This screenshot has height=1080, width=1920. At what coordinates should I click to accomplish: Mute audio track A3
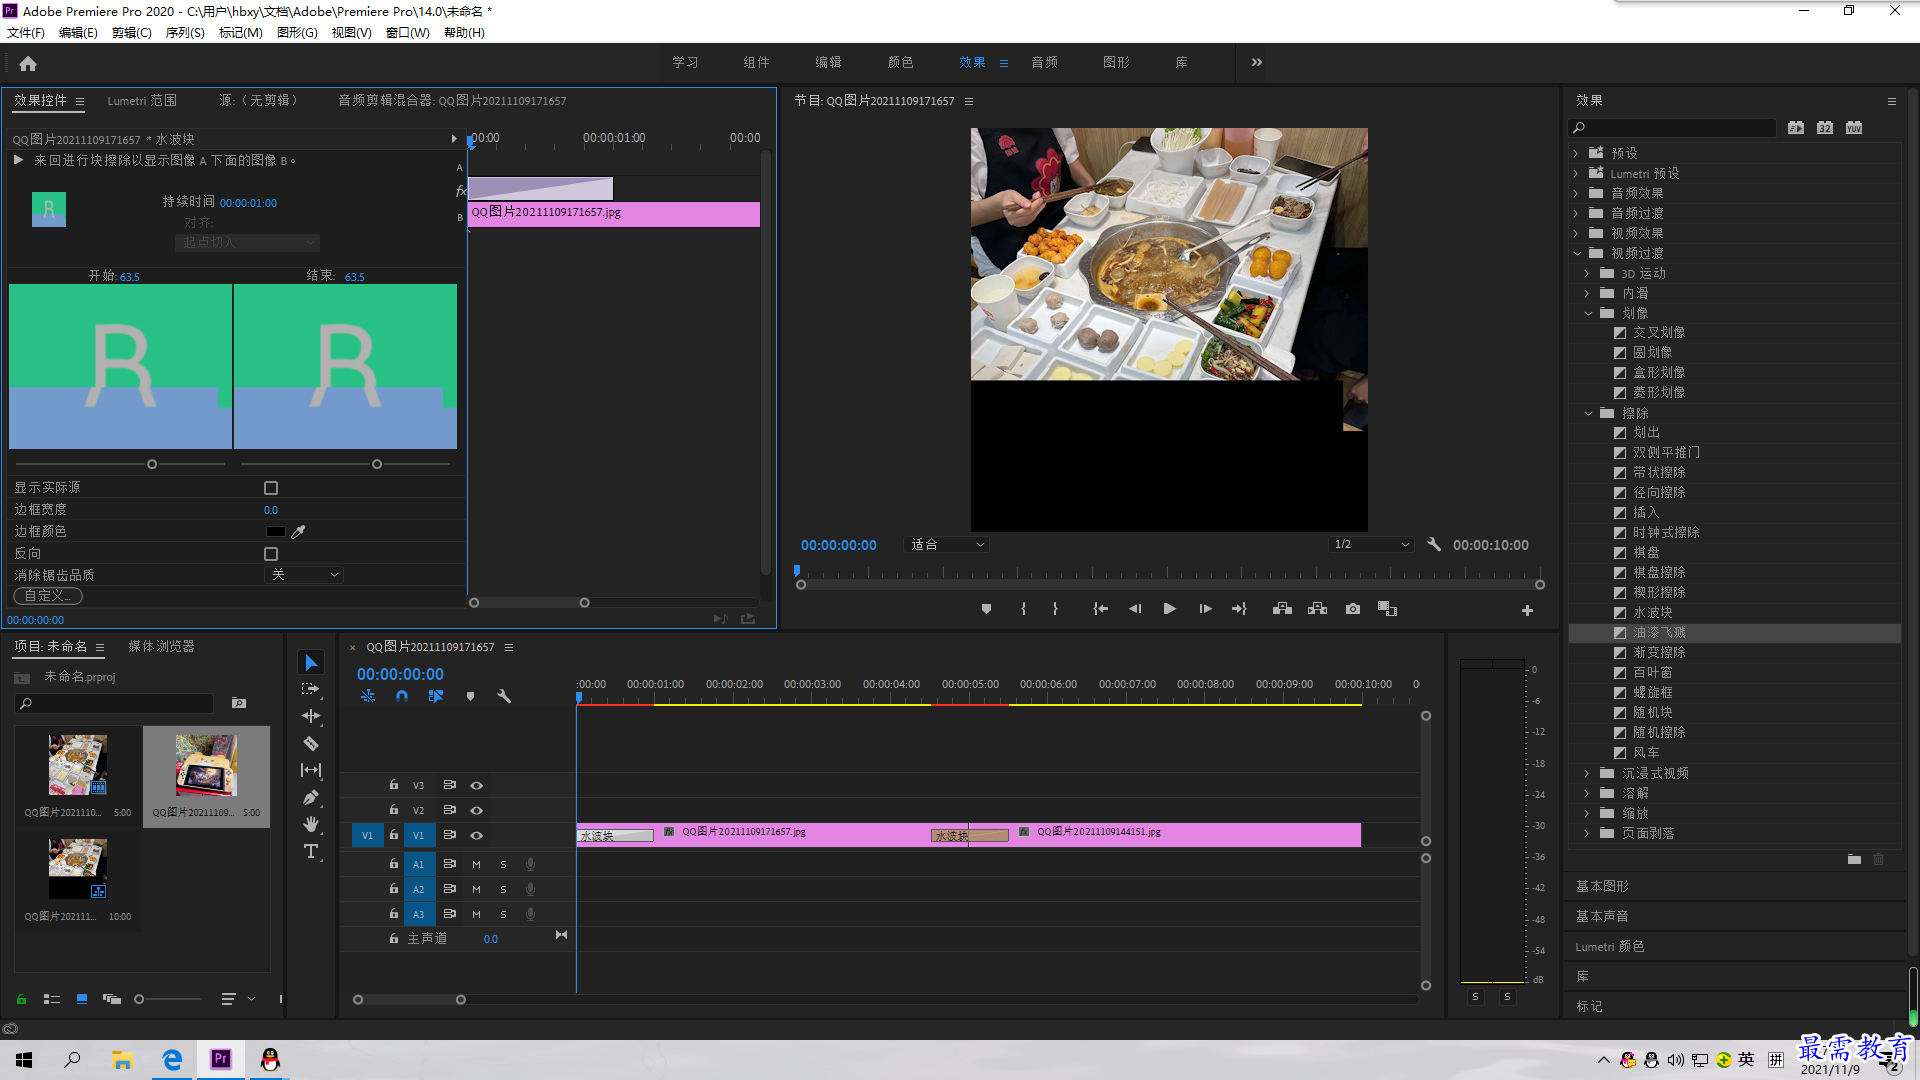tap(476, 914)
